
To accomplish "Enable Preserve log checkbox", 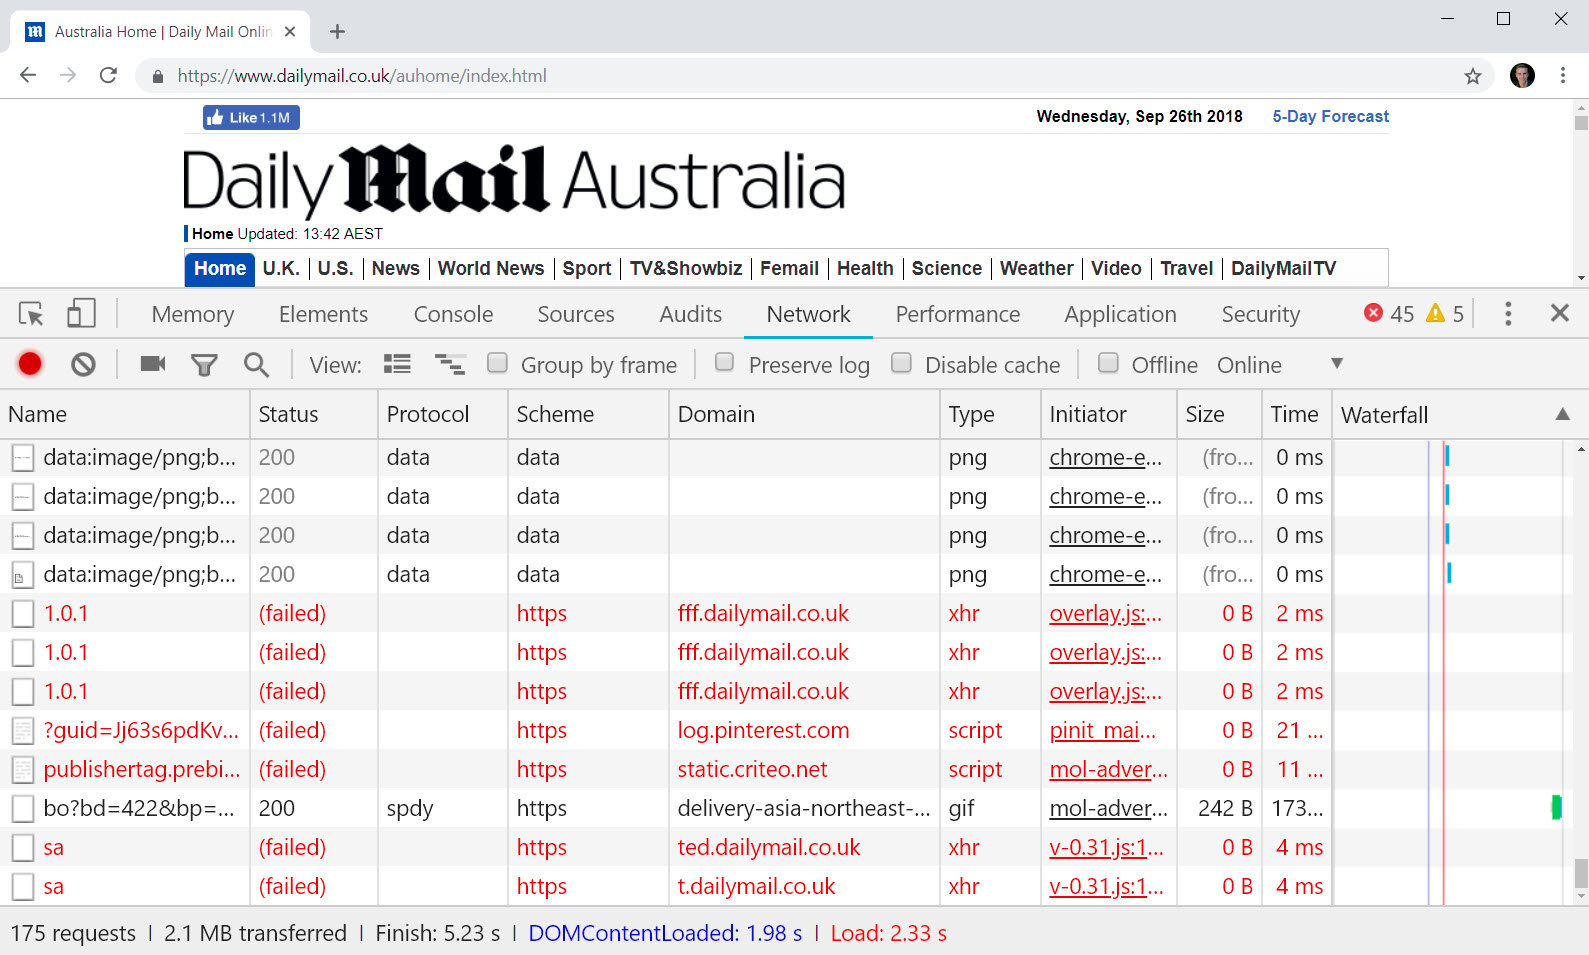I will click(725, 363).
